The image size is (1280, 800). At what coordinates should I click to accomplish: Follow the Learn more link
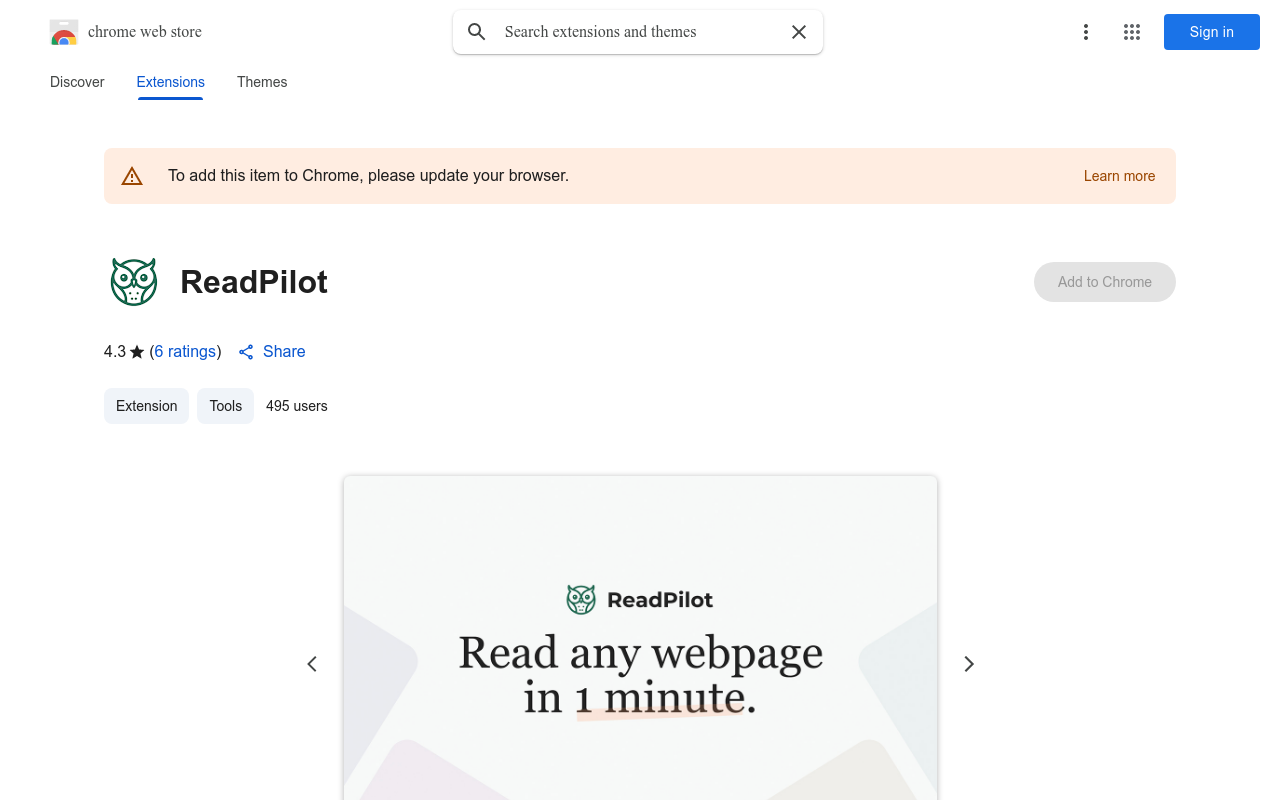(x=1119, y=176)
